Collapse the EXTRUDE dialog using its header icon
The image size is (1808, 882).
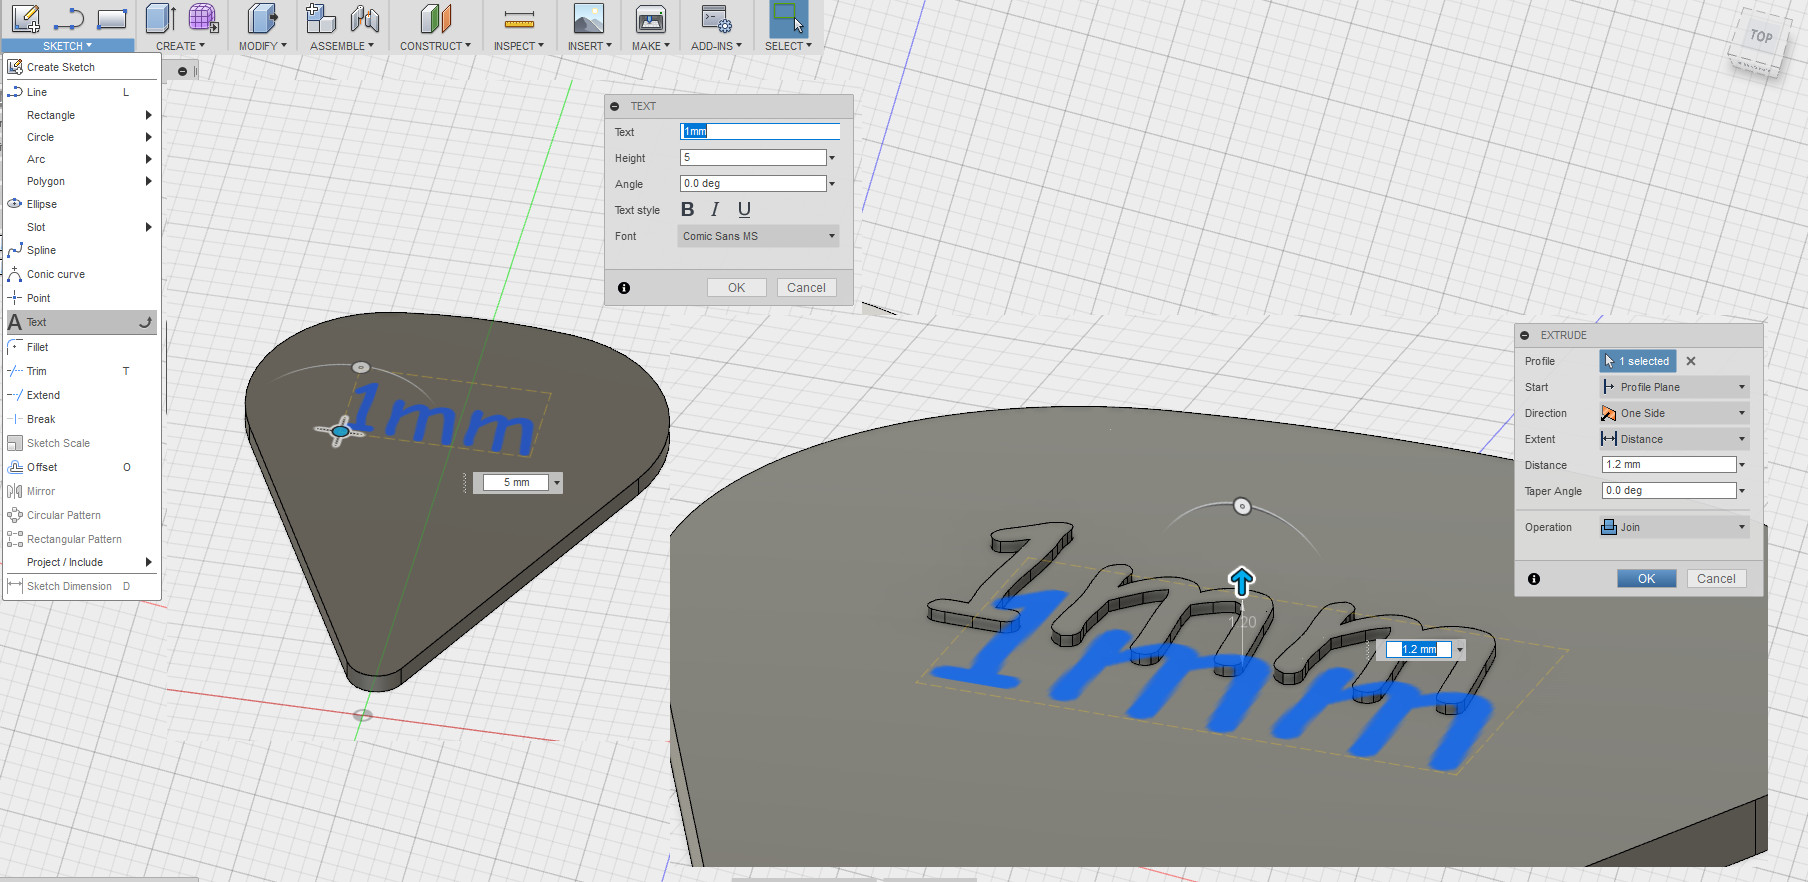click(x=1525, y=336)
